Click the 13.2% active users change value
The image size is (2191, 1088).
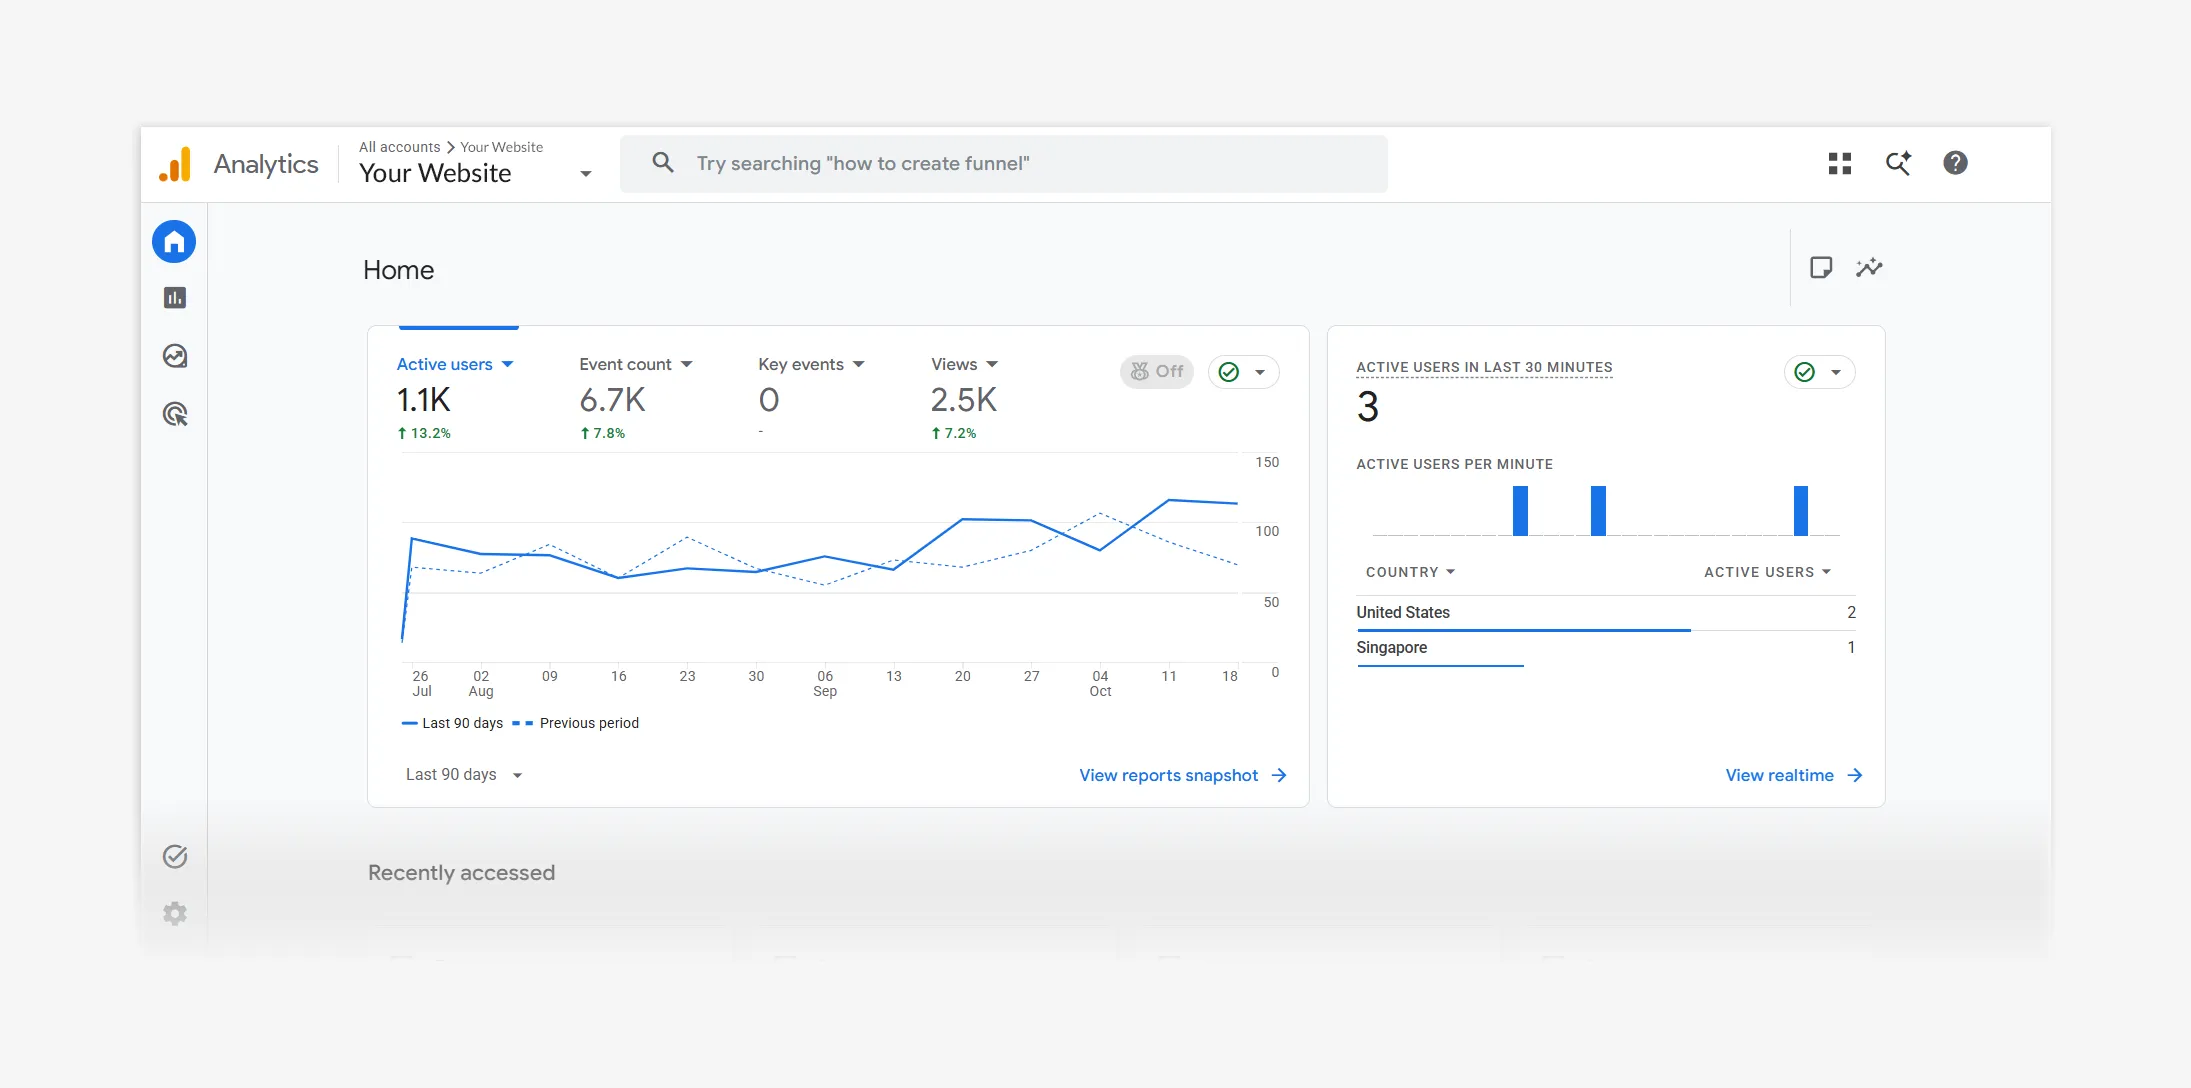point(424,433)
